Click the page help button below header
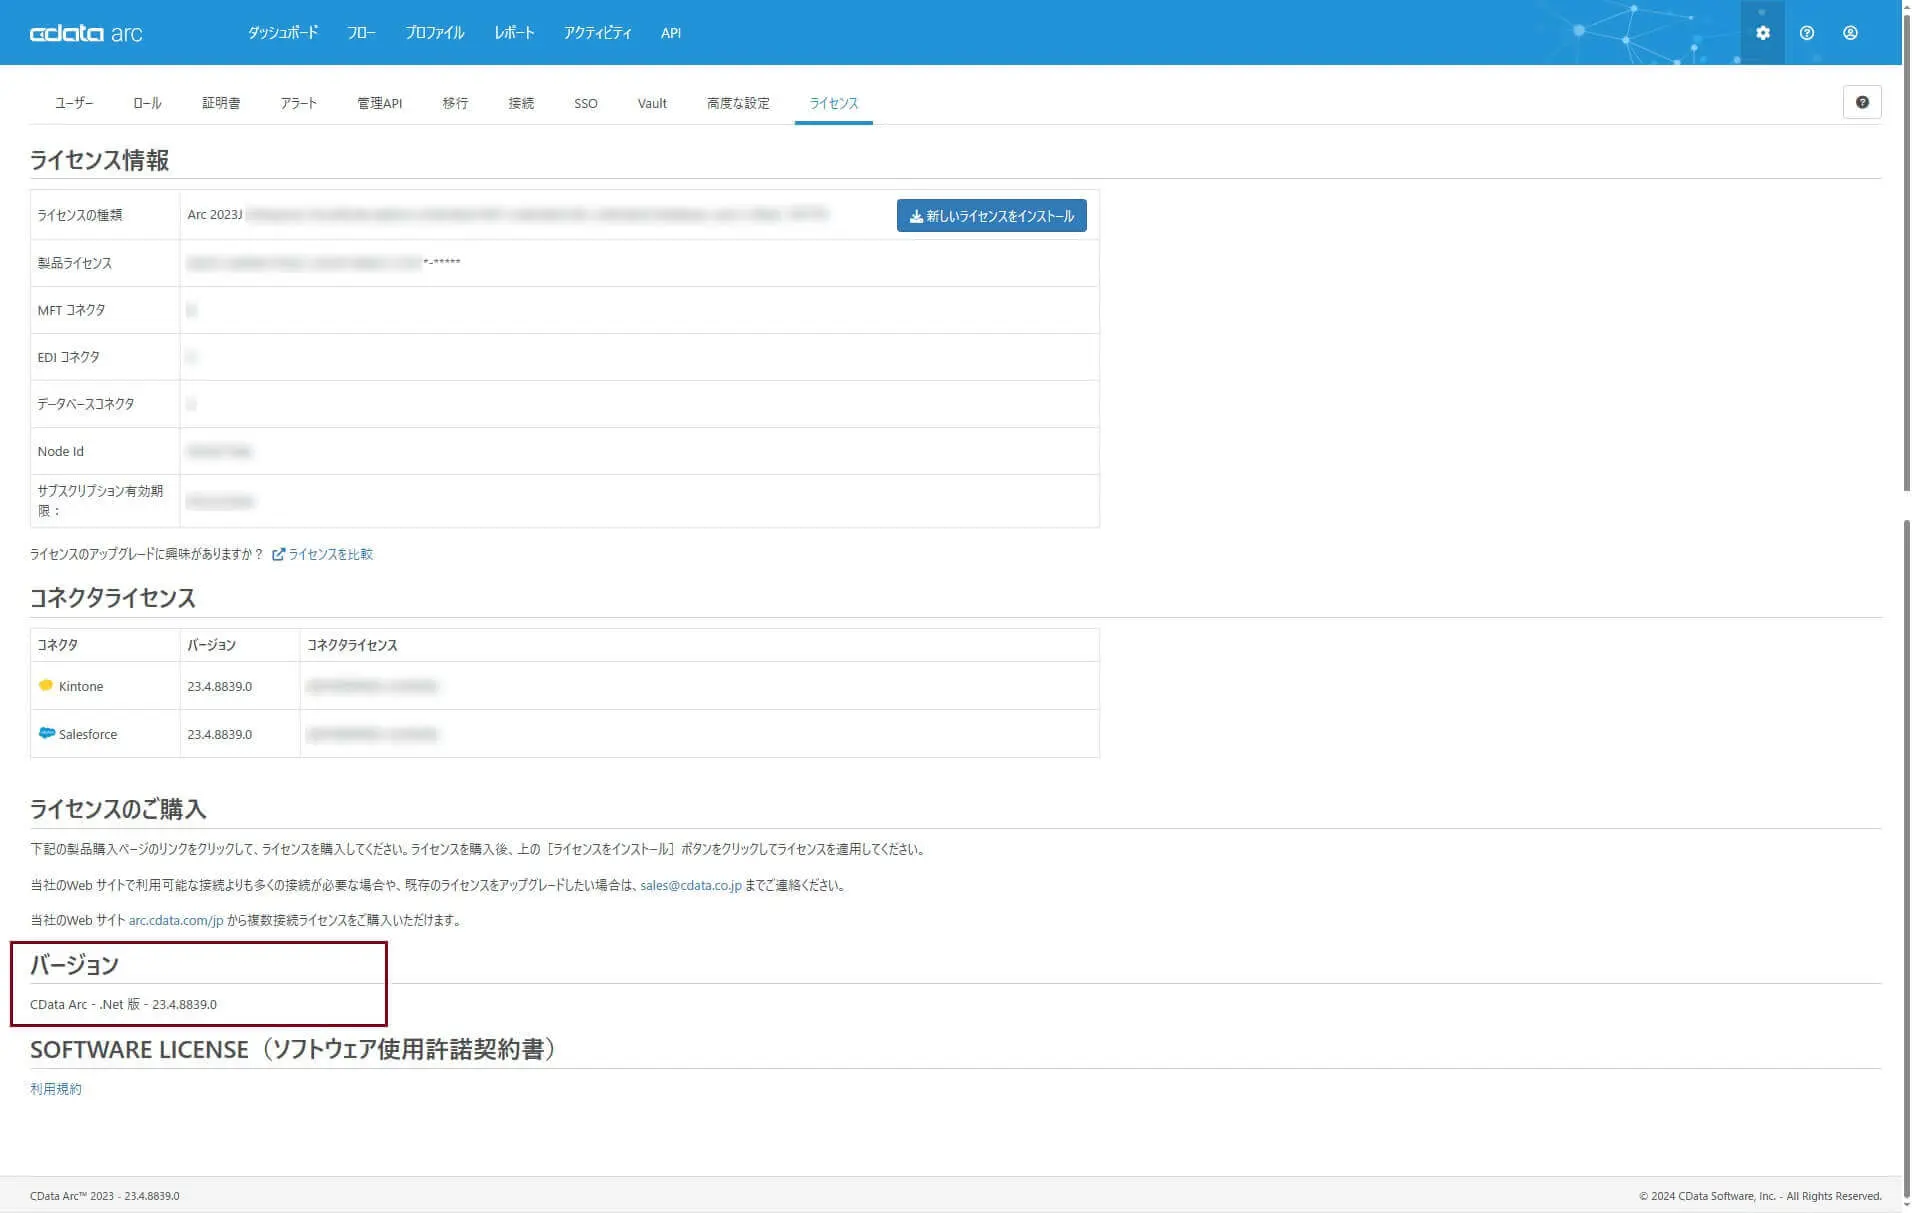1912x1213 pixels. (x=1861, y=102)
